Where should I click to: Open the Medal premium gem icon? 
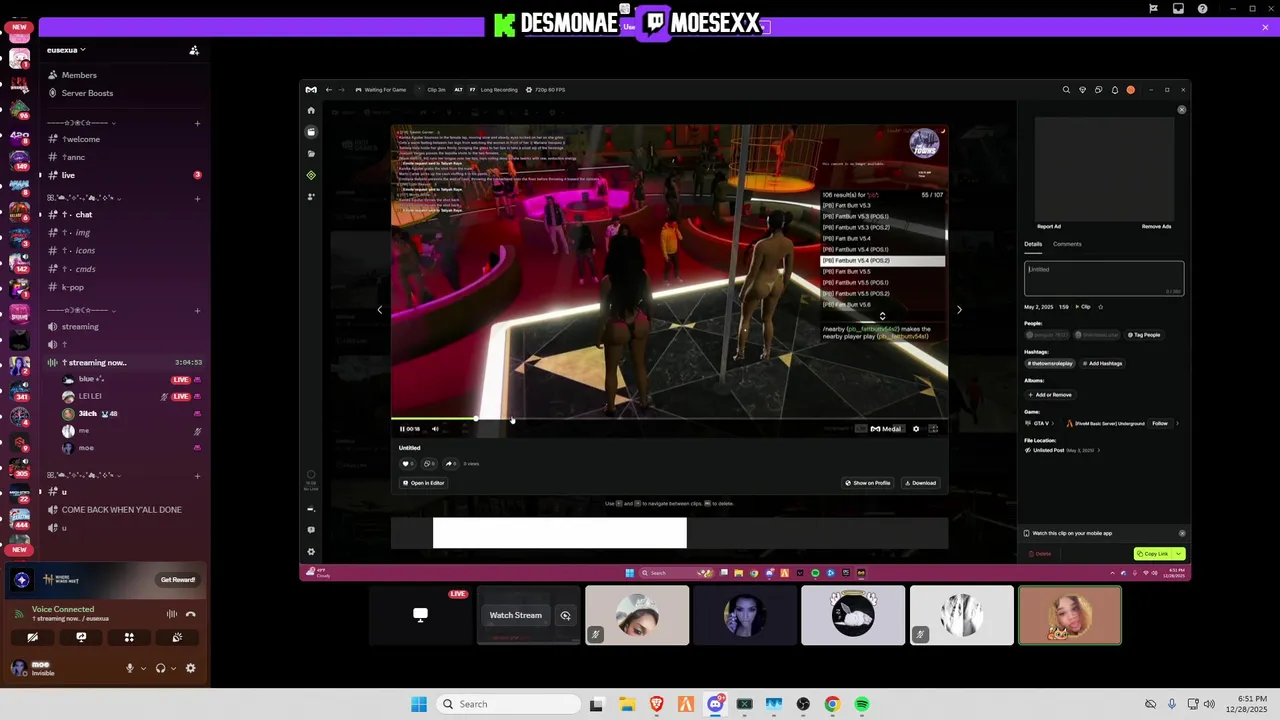click(x=1082, y=90)
